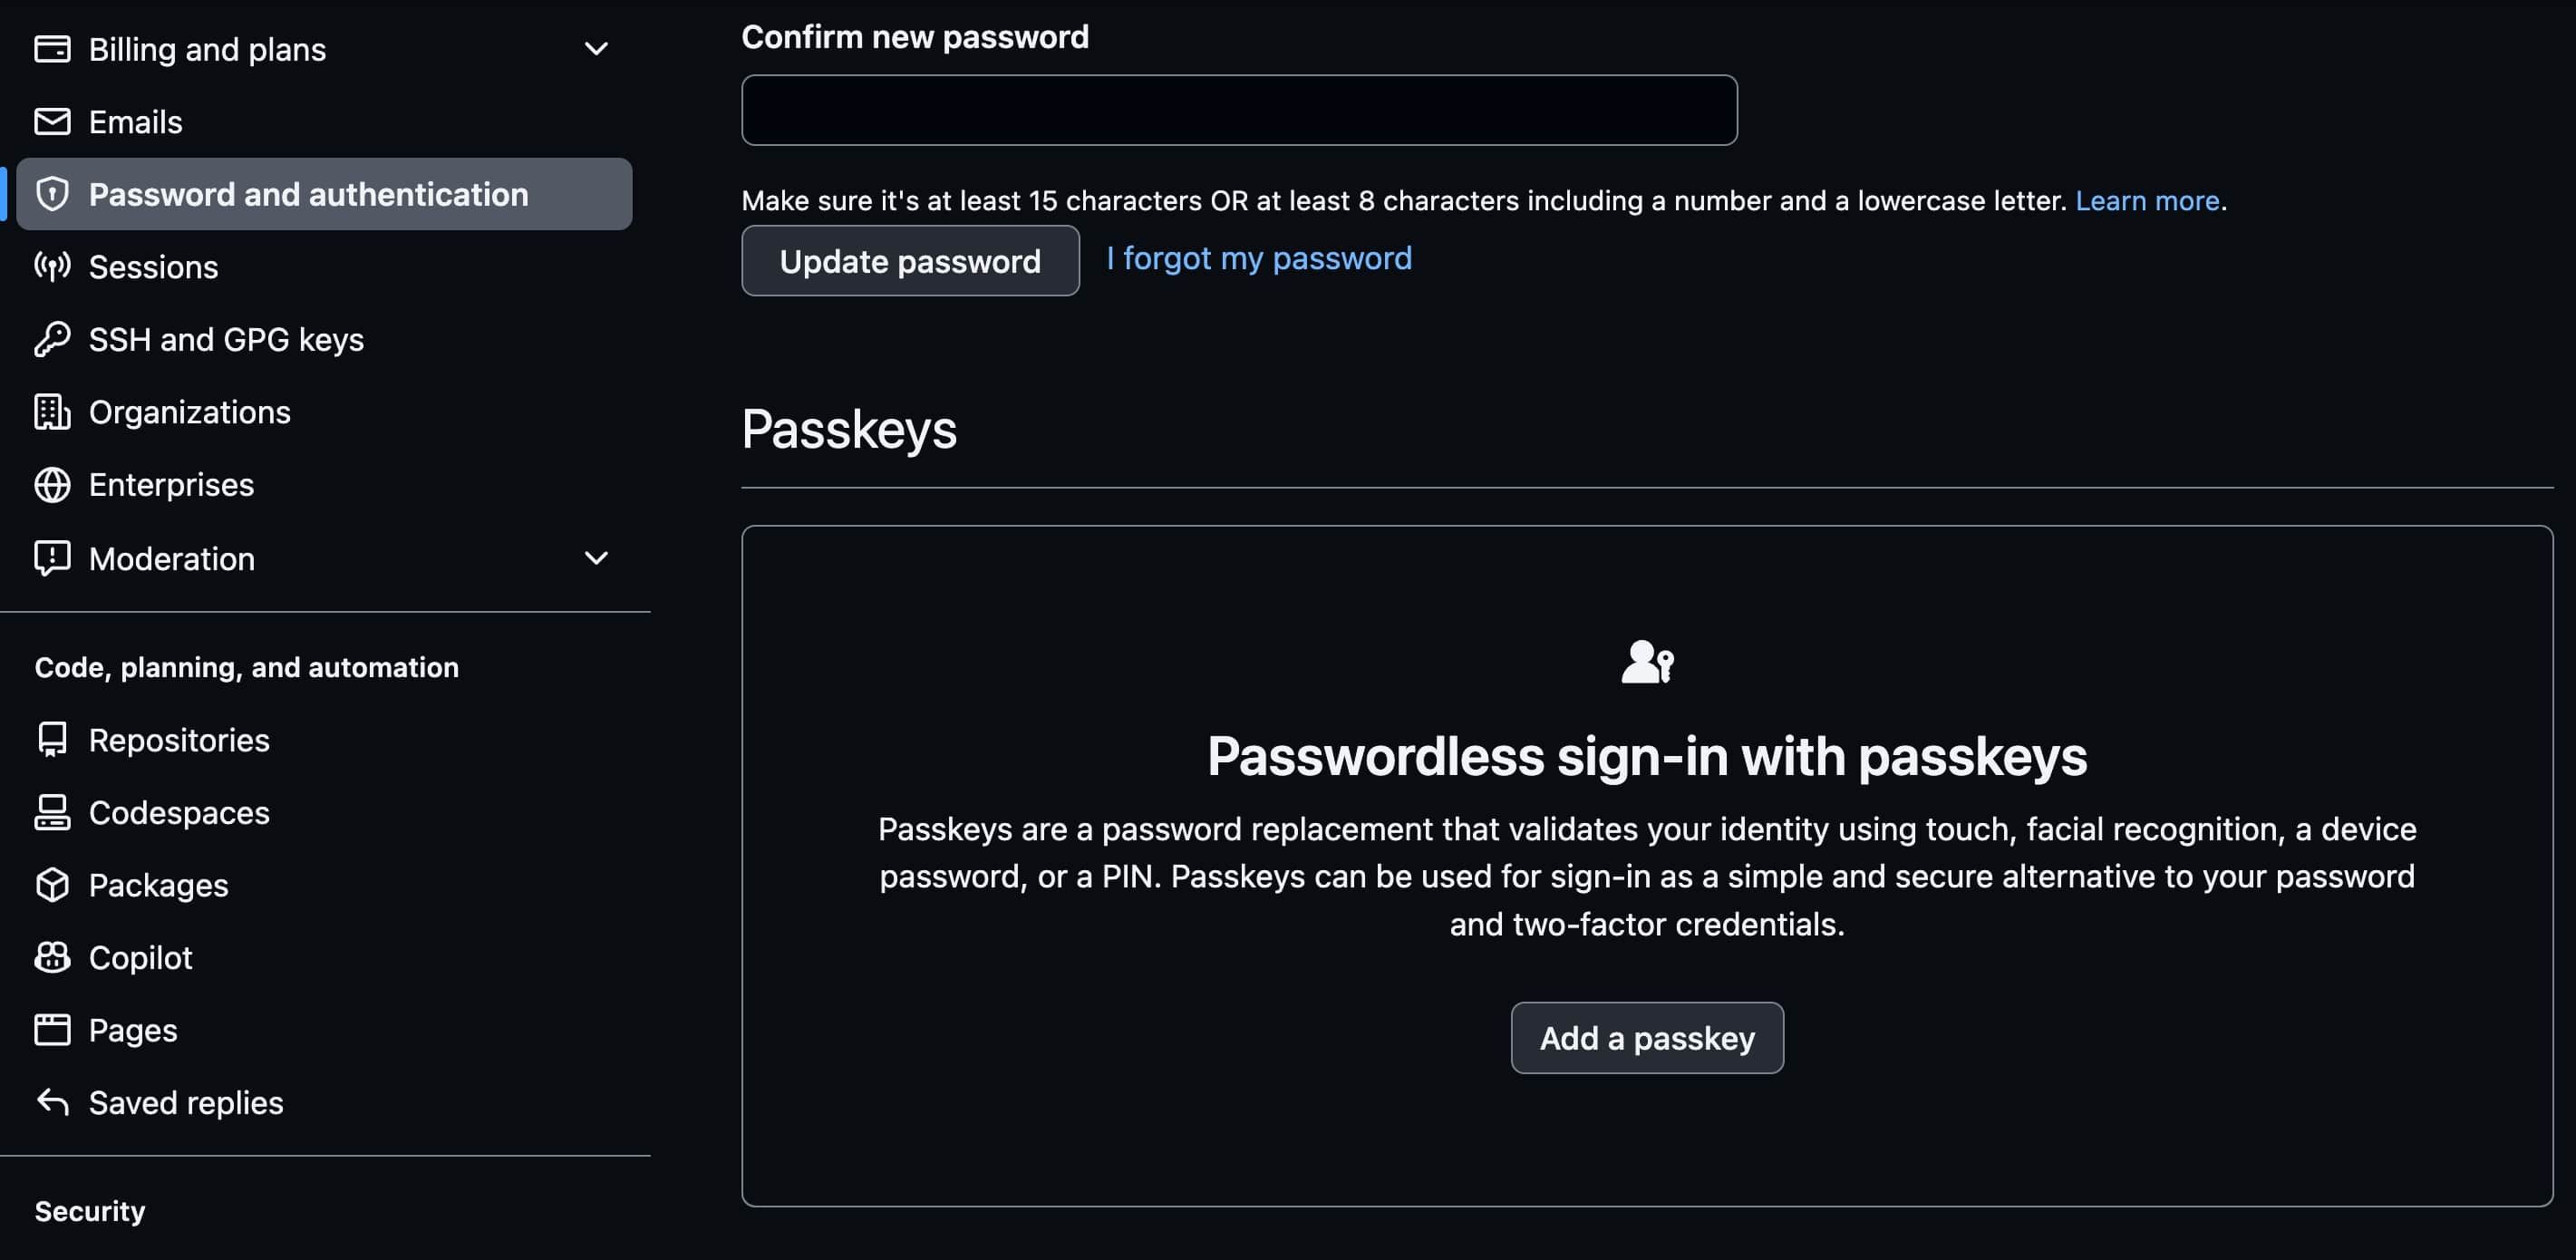This screenshot has height=1260, width=2576.
Task: Click the shield icon next to Password and authentication
Action: click(x=52, y=194)
